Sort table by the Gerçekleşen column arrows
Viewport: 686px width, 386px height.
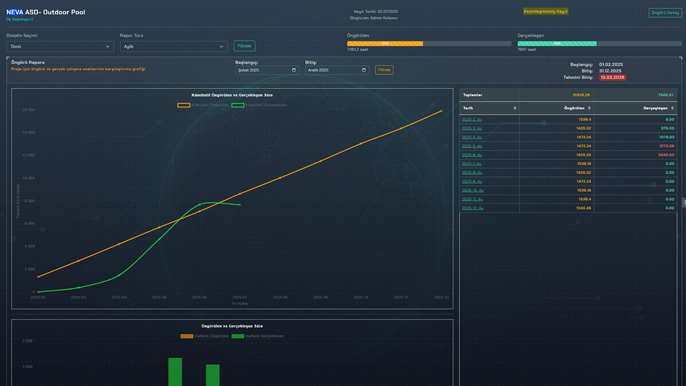pos(672,108)
